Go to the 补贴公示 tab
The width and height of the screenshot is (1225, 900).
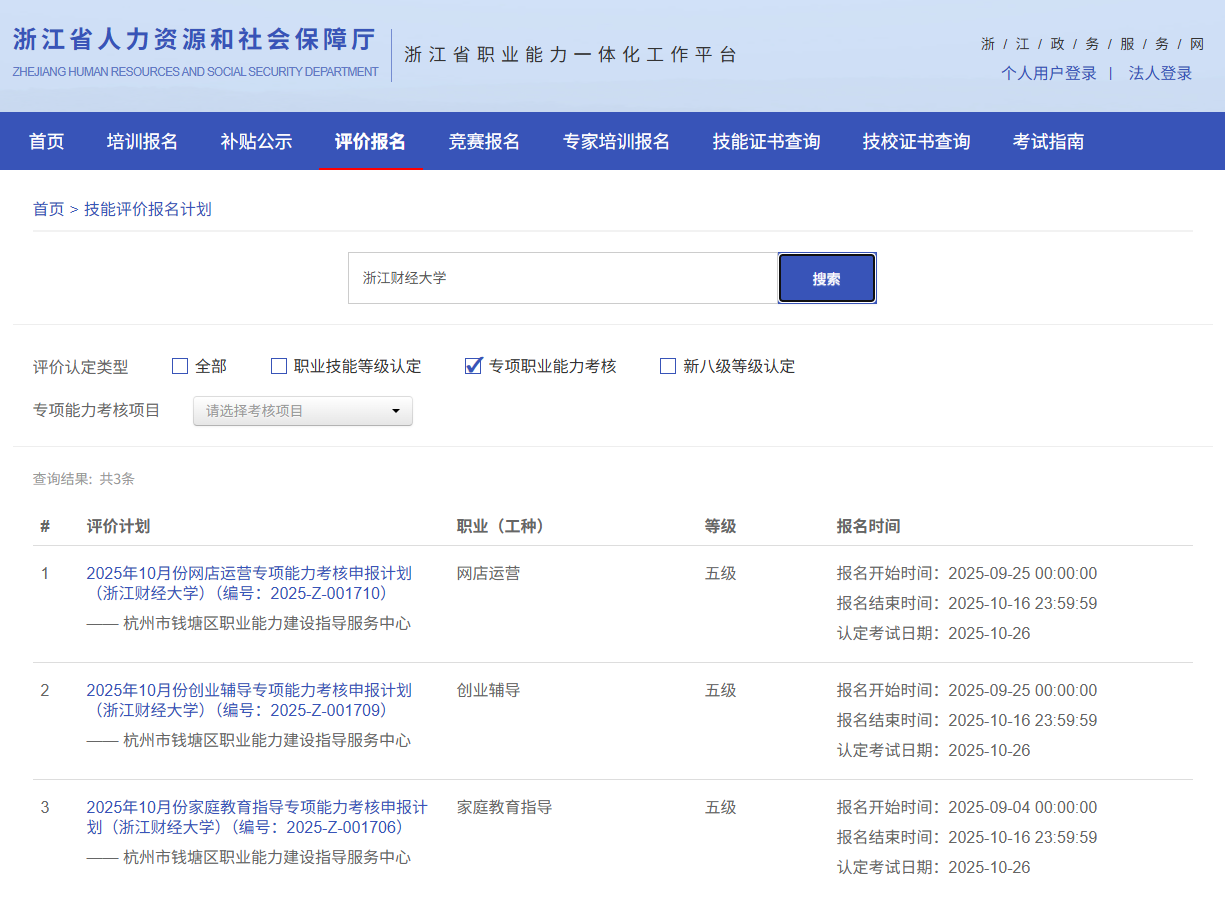pos(256,141)
